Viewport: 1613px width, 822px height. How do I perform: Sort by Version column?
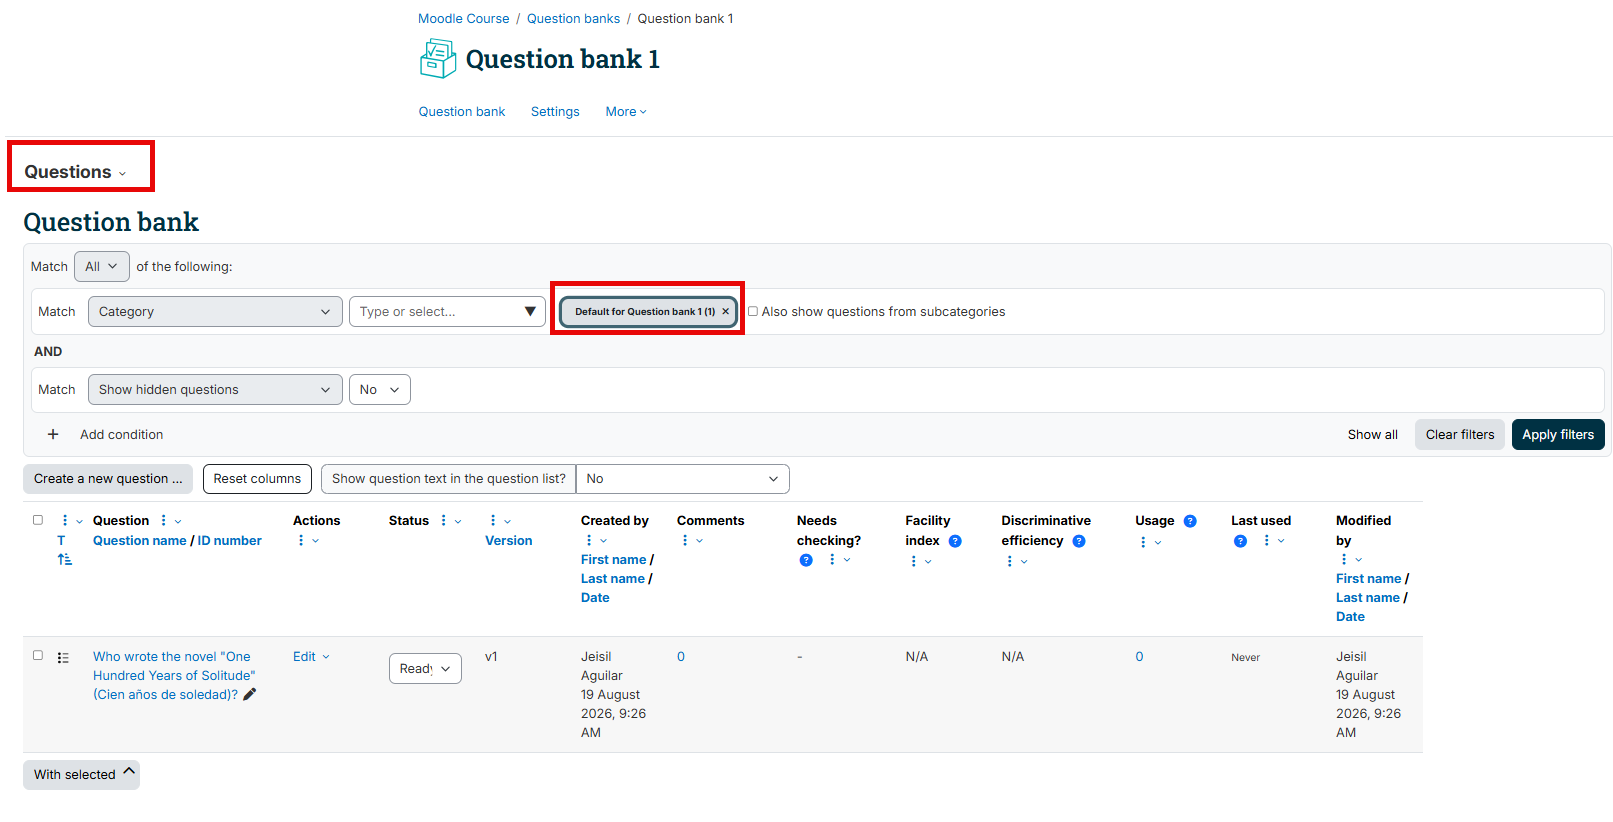coord(509,541)
